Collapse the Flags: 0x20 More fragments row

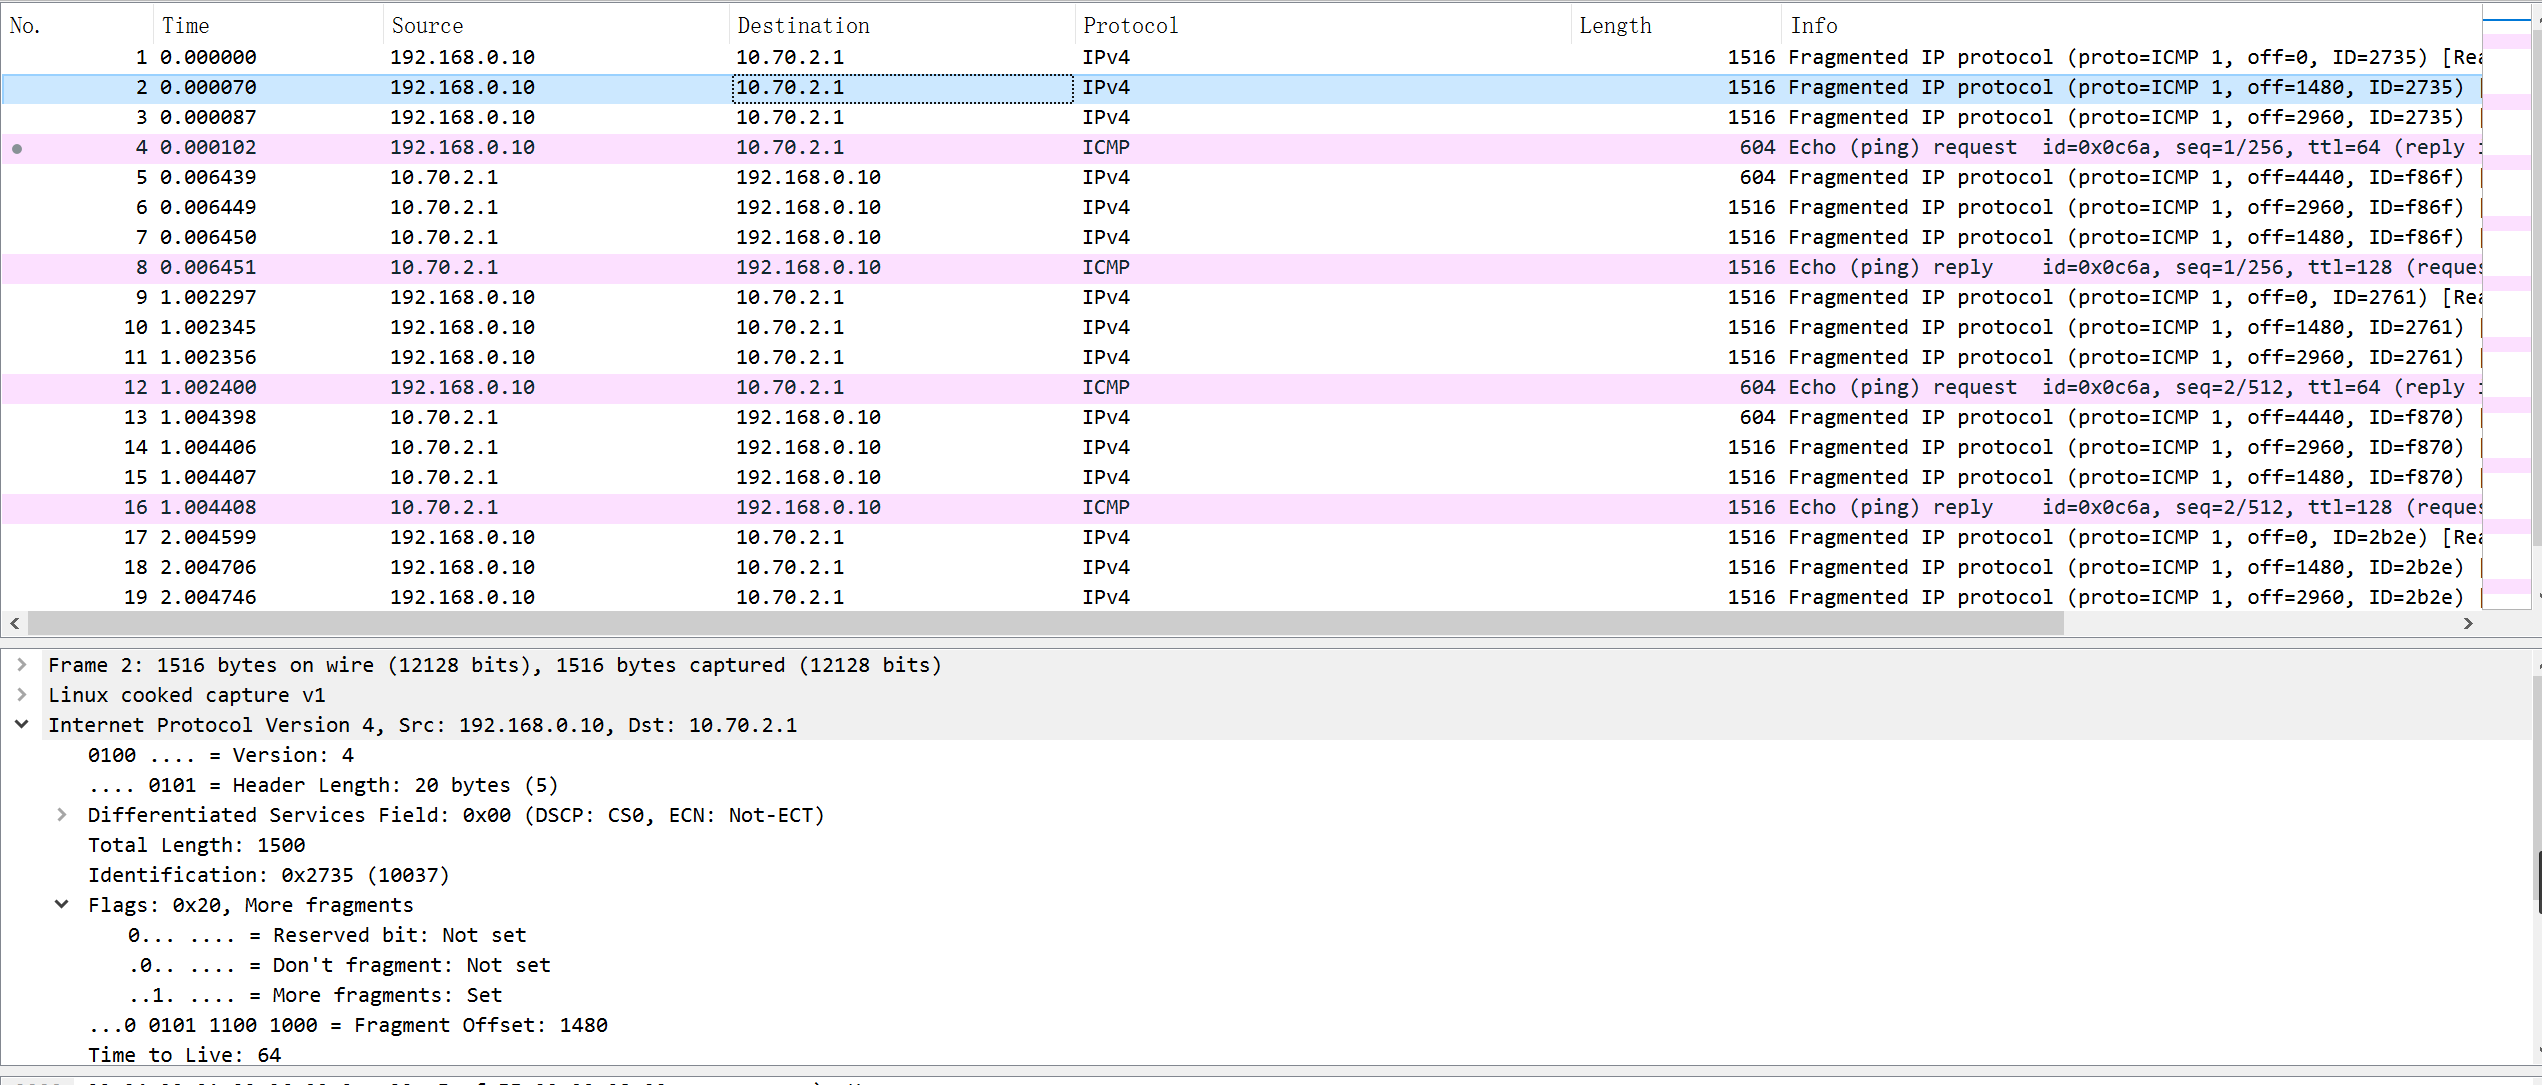[61, 905]
